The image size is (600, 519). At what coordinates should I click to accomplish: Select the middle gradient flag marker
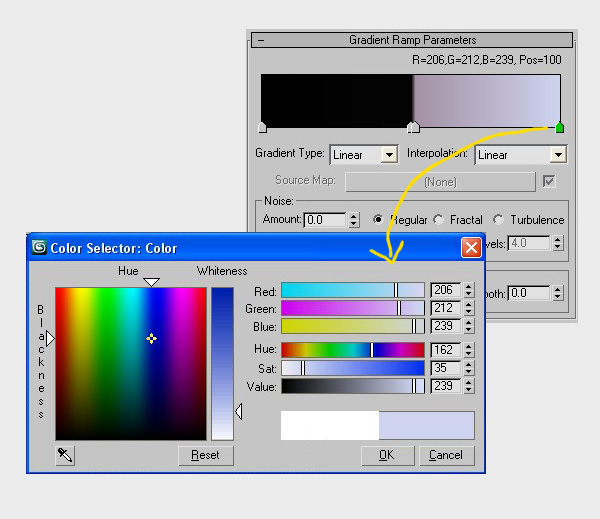[413, 127]
